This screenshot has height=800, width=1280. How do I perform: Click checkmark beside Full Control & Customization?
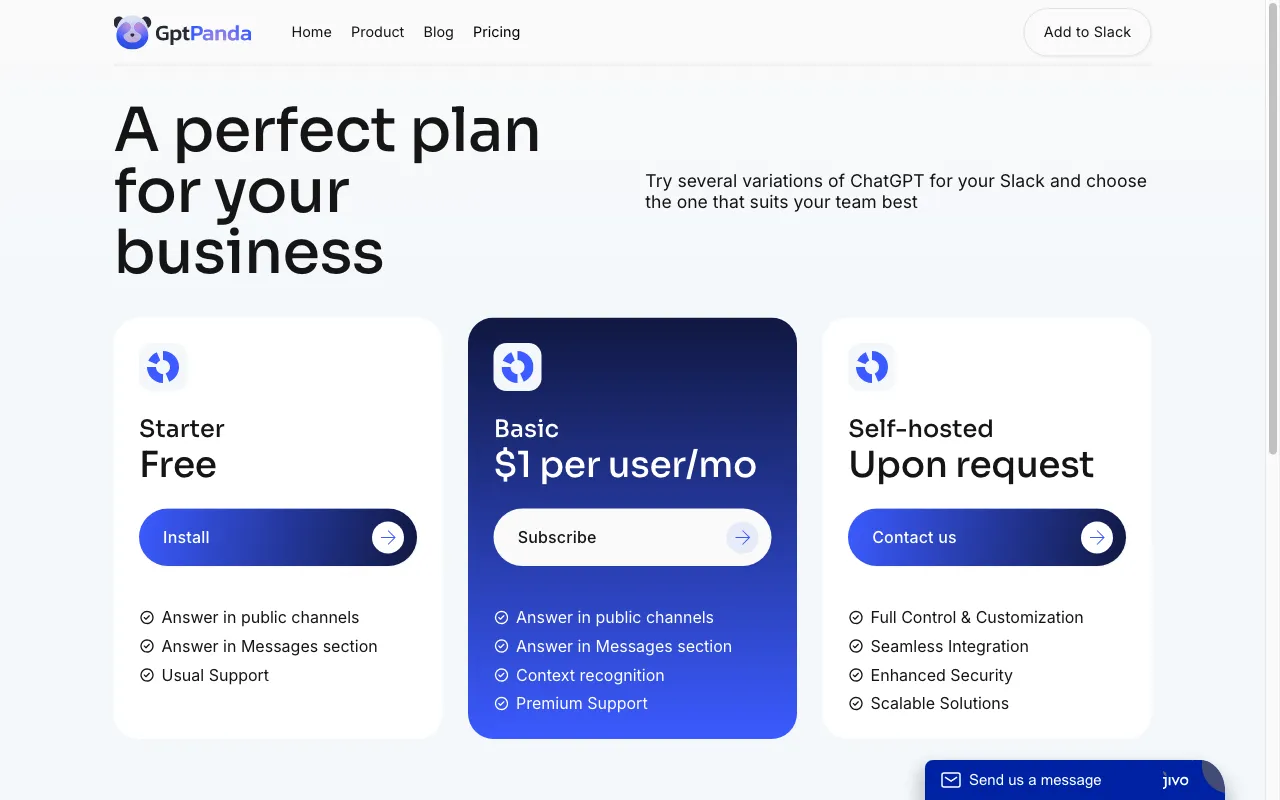pyautogui.click(x=856, y=618)
